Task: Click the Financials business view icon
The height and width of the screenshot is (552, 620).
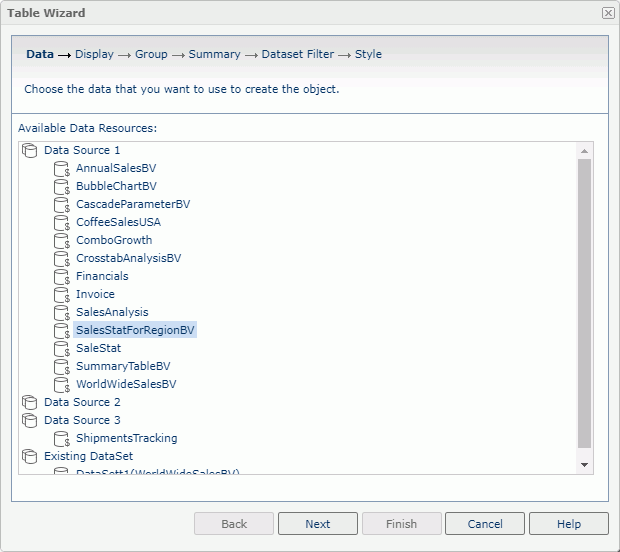Action: click(61, 276)
